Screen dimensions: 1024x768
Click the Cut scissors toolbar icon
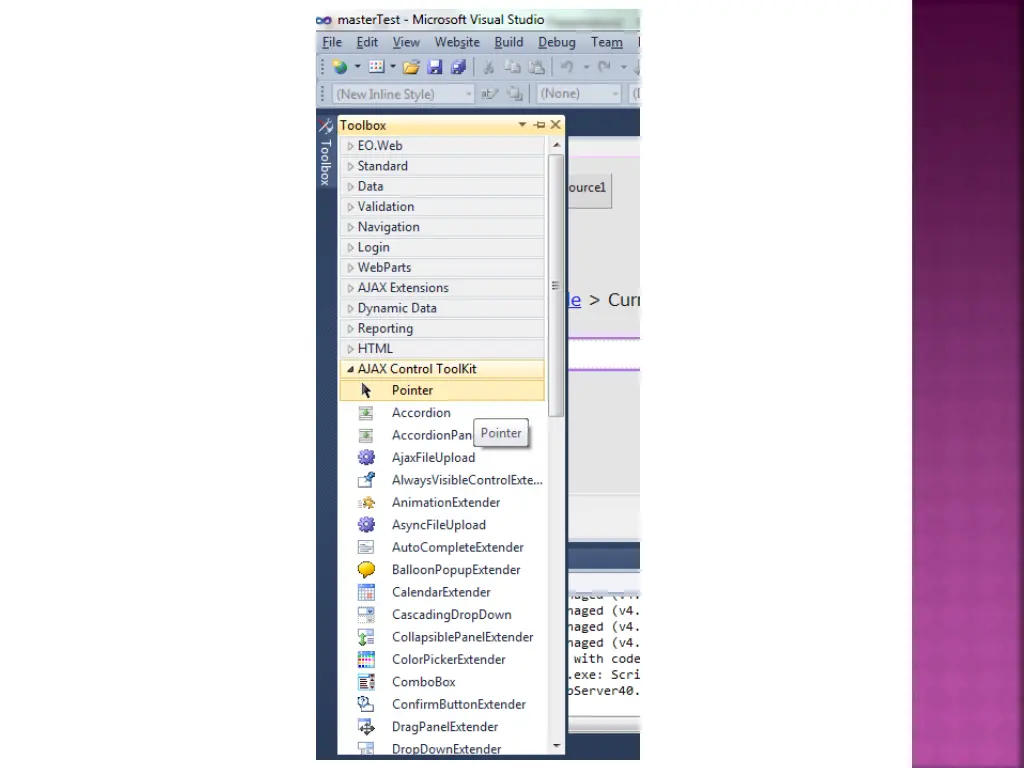click(488, 67)
